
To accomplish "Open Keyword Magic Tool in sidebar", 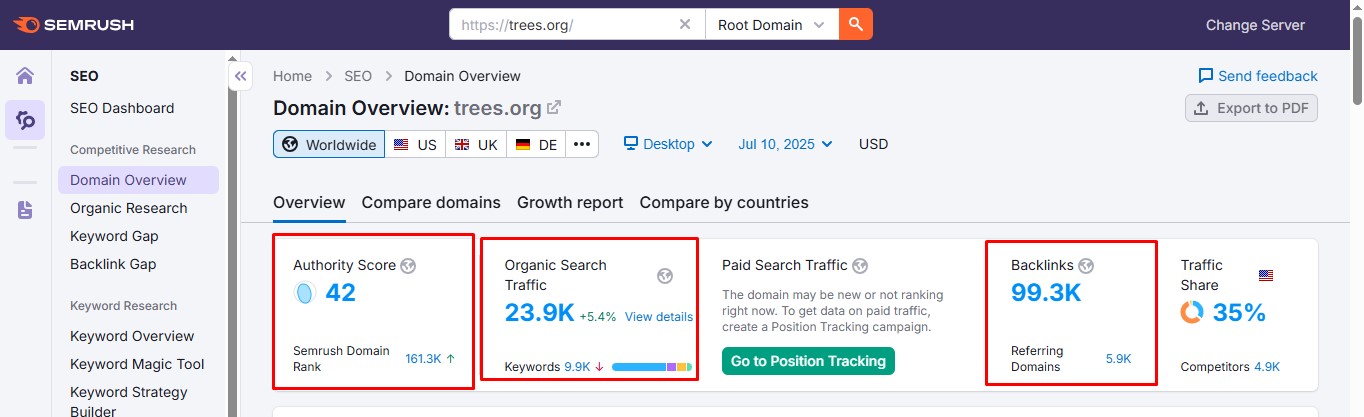I will pos(137,364).
